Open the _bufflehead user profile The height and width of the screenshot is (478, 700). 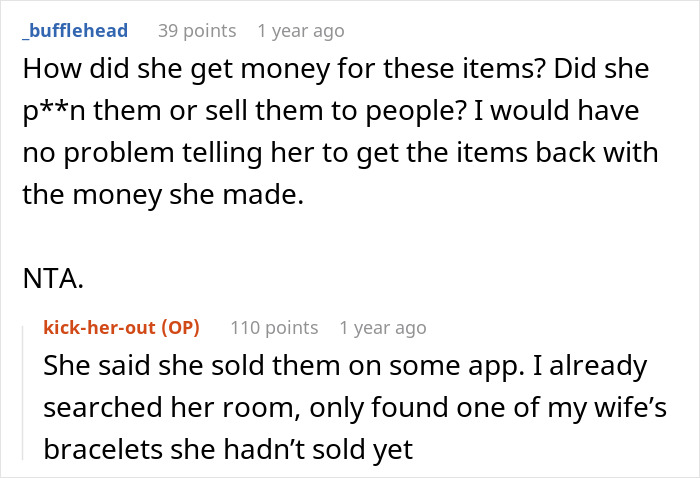click(74, 30)
